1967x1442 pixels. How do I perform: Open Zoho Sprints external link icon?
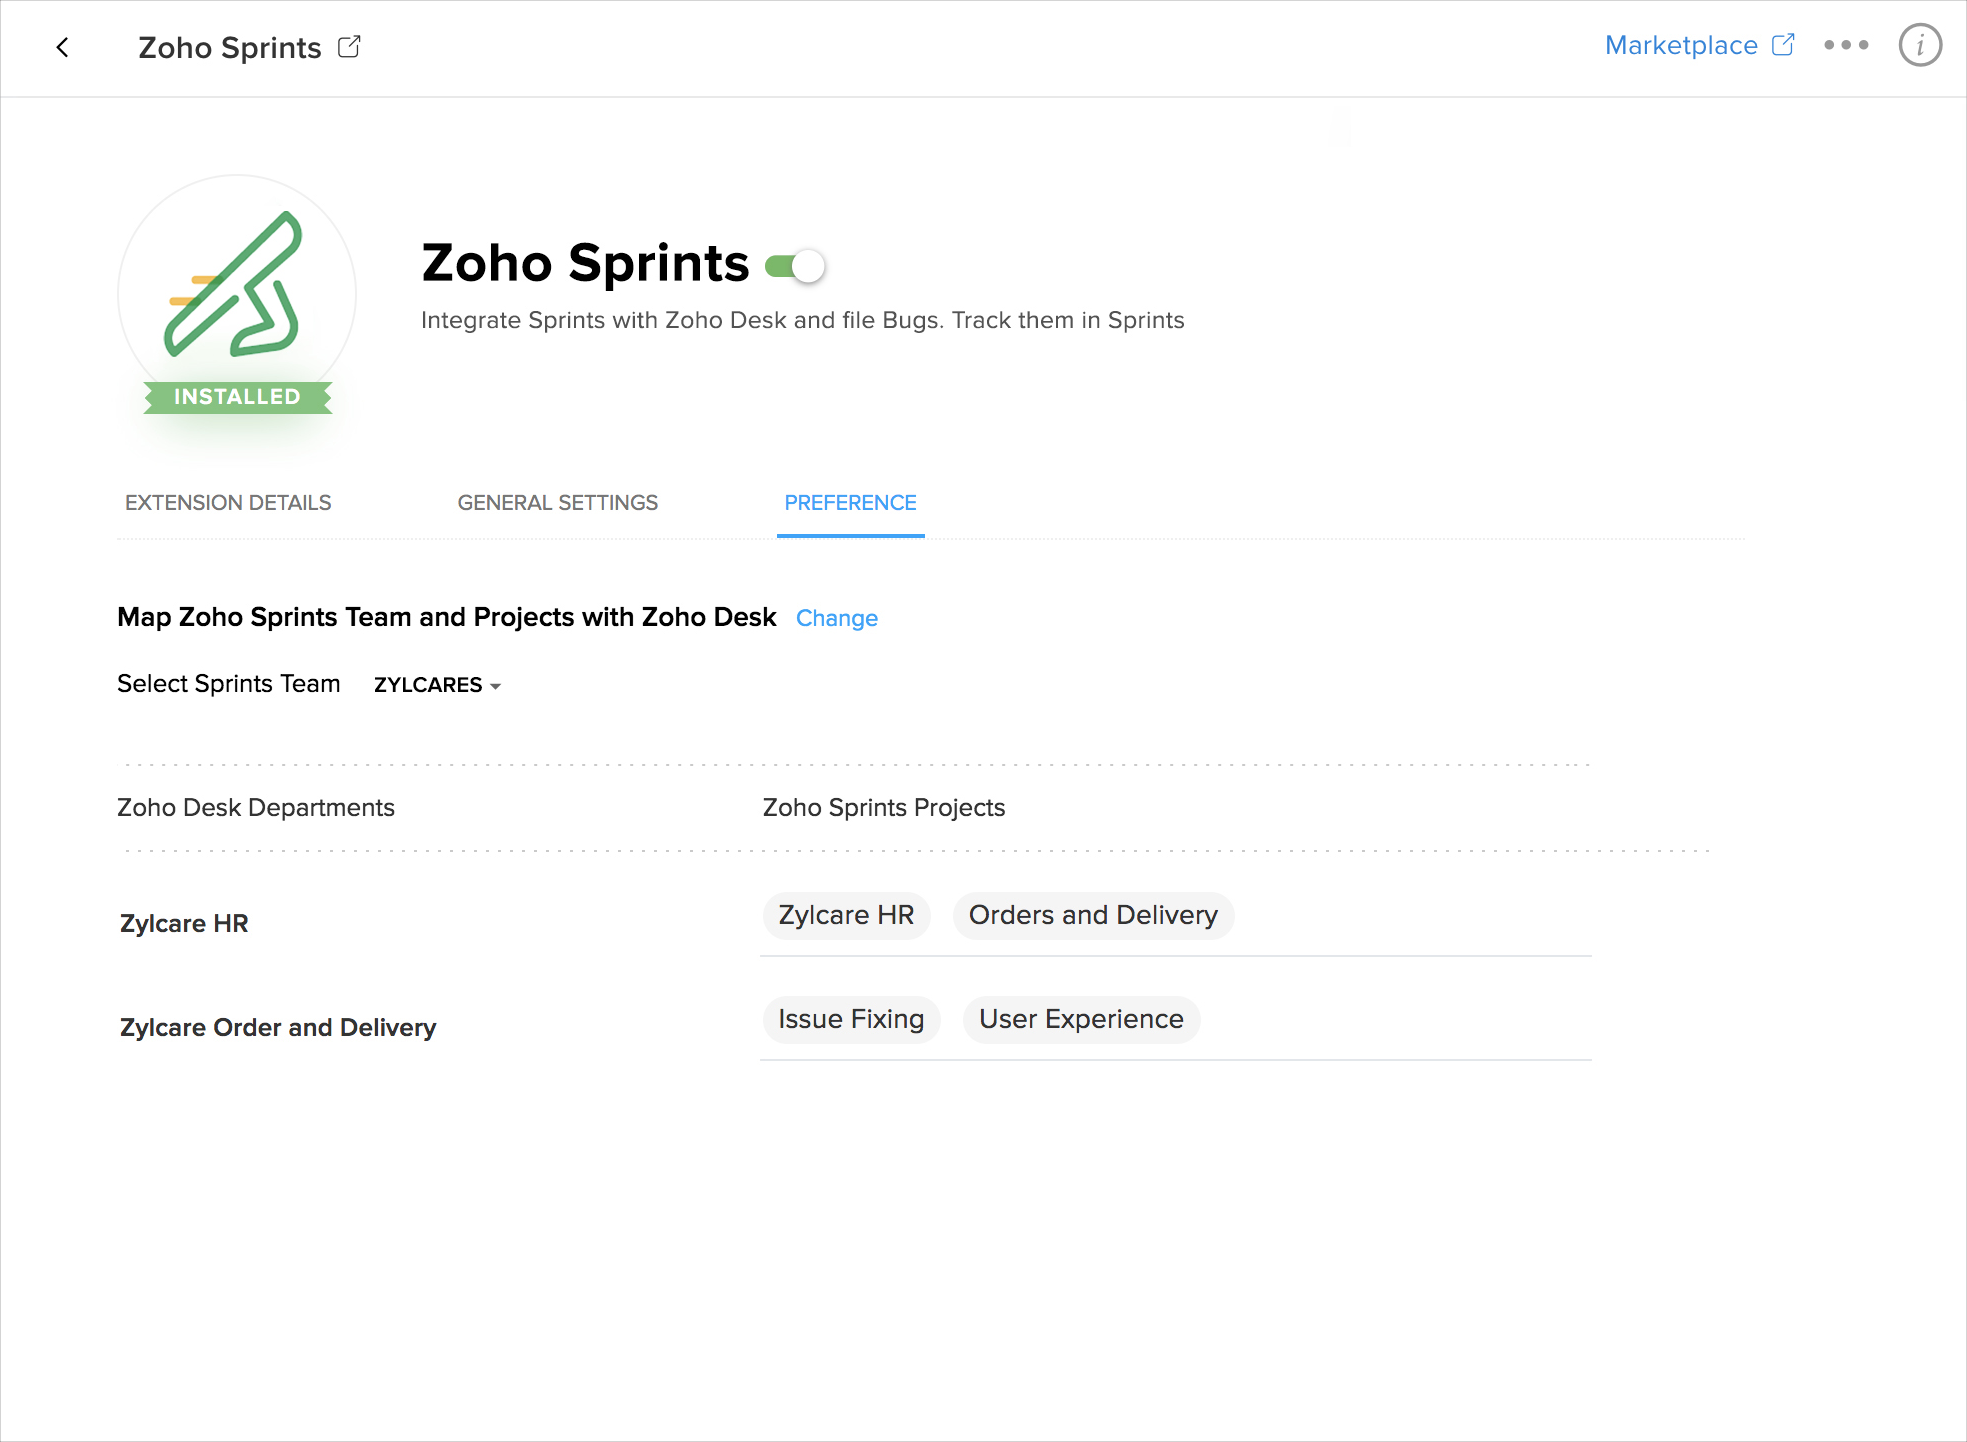(349, 47)
